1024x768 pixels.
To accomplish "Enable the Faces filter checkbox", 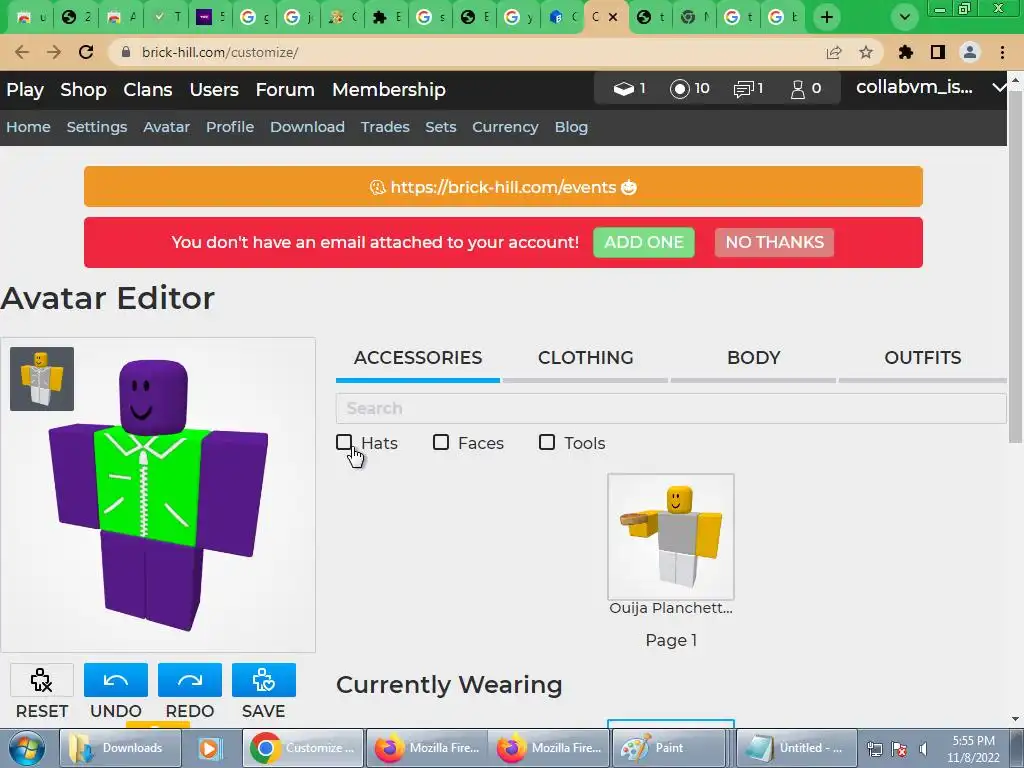I will pos(441,443).
